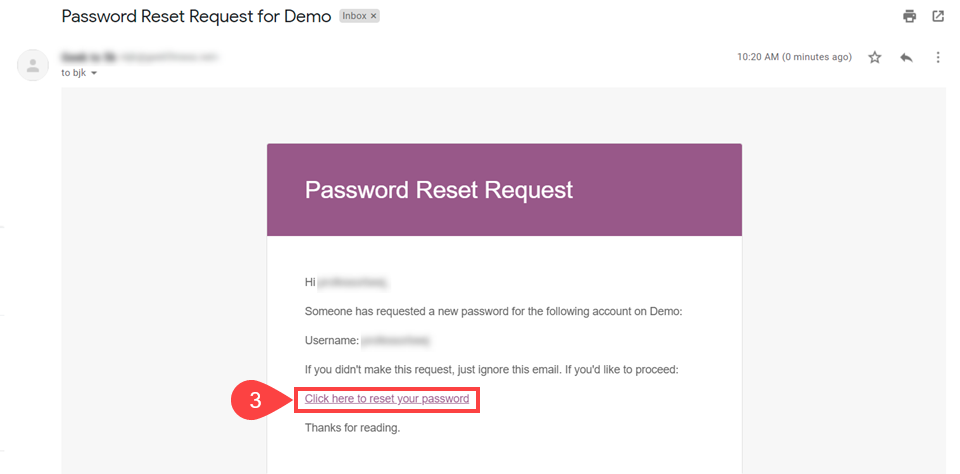This screenshot has width=960, height=474.
Task: Click the red step 3 badge
Action: point(256,400)
